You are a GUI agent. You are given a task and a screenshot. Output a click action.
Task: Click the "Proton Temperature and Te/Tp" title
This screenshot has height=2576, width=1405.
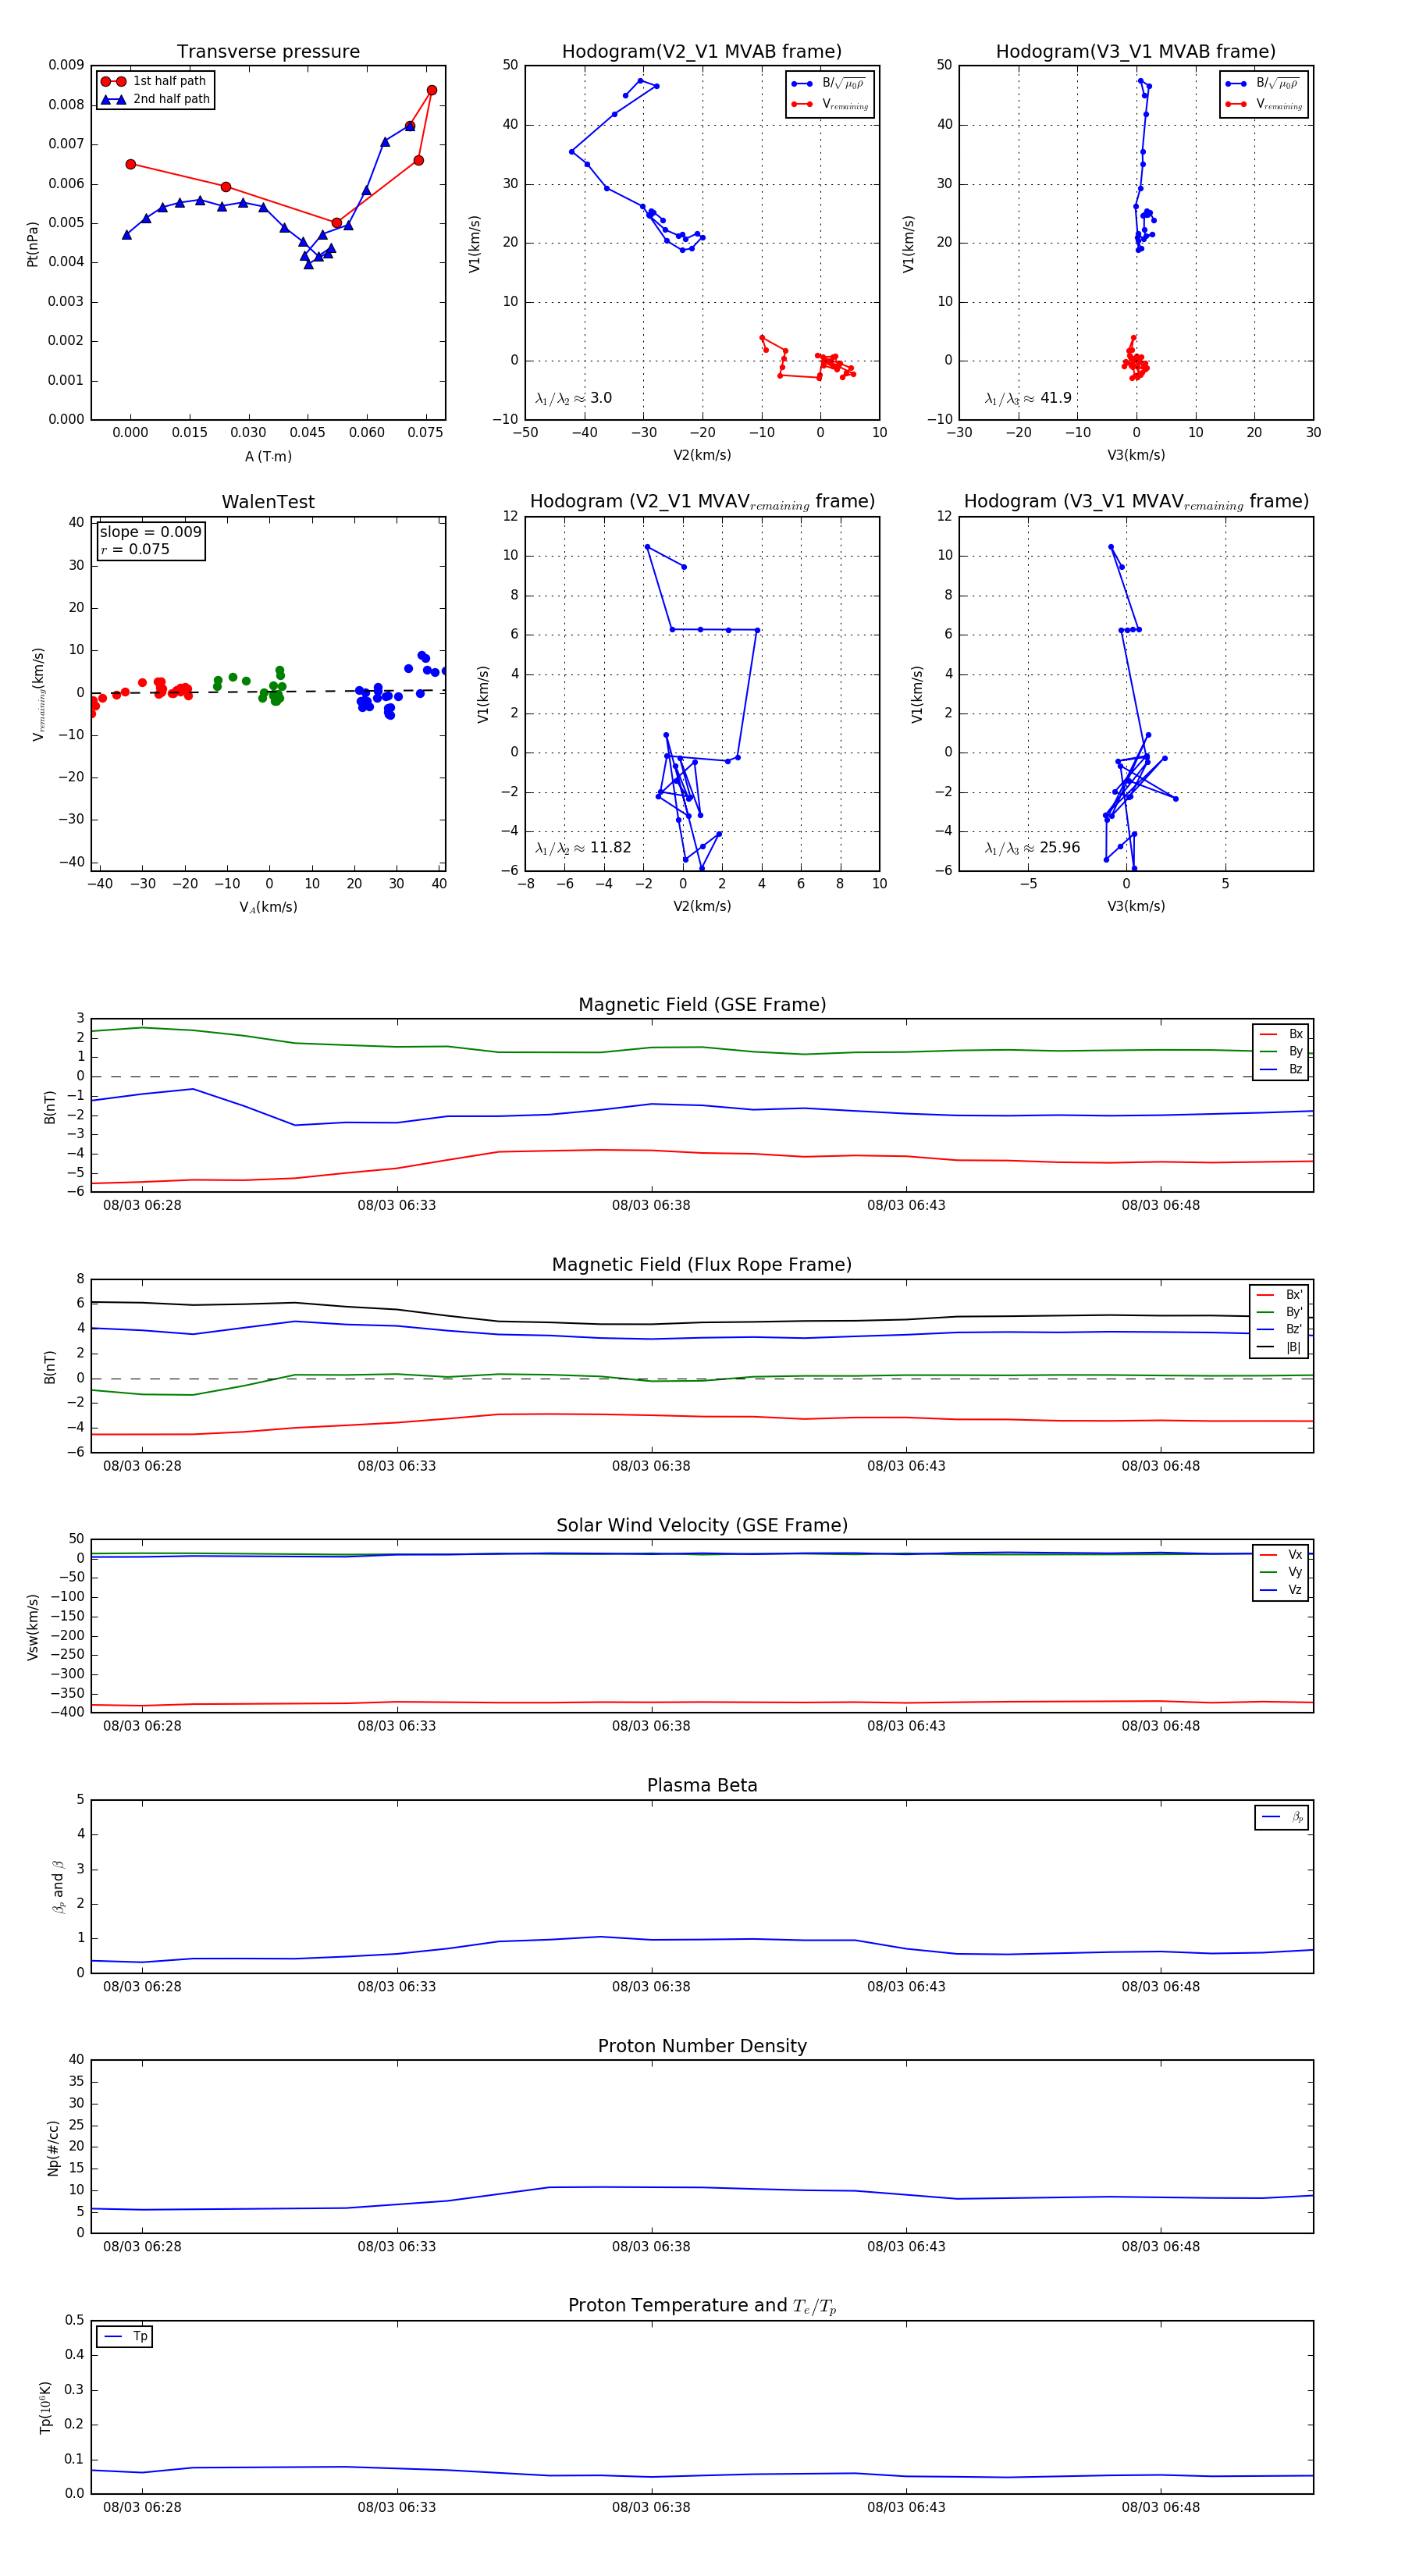coord(702,2306)
